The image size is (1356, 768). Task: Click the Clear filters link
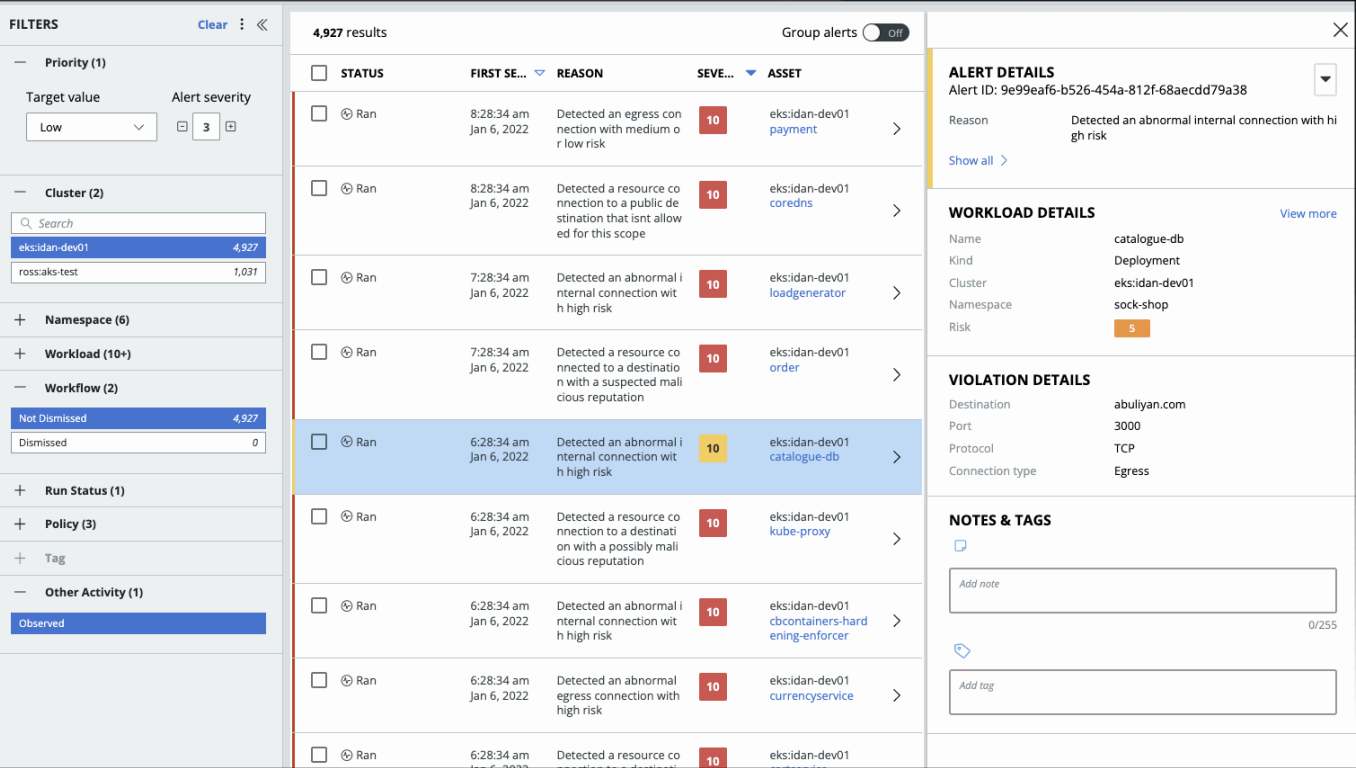coord(212,25)
